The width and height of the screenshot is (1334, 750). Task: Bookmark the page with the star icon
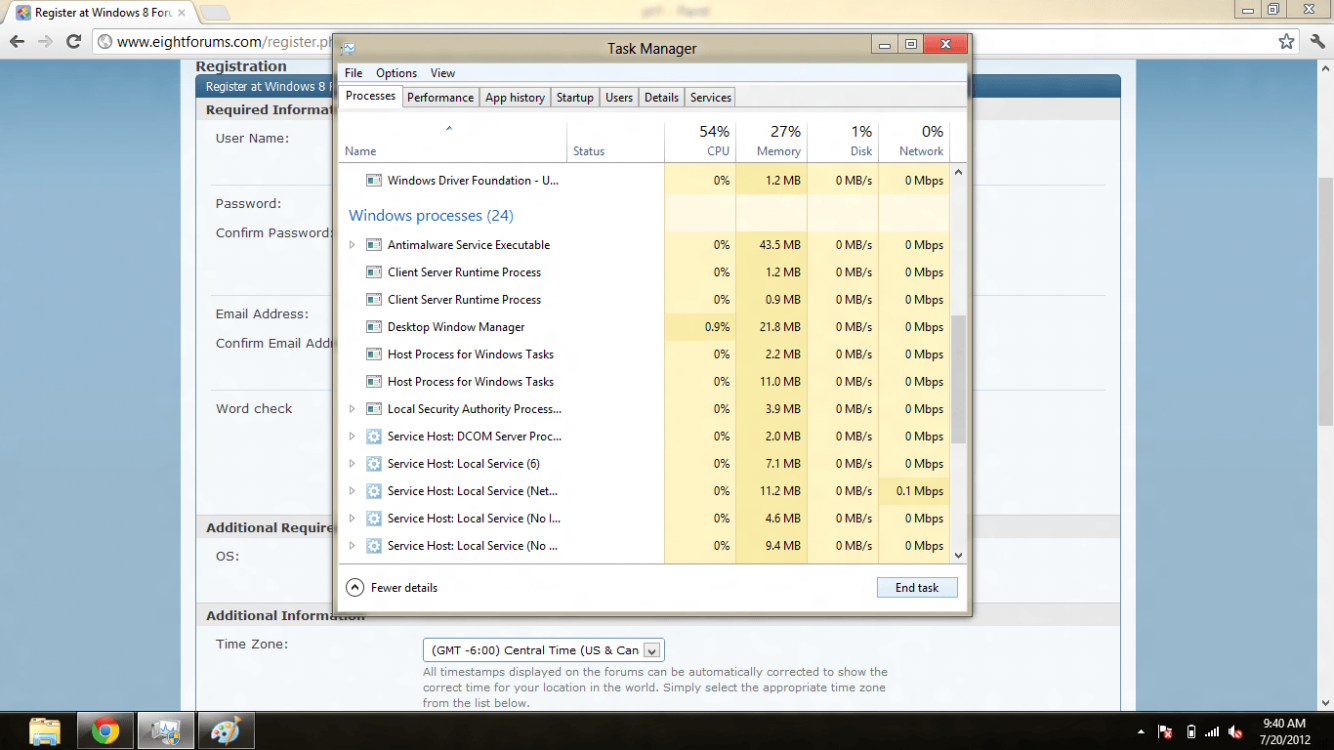pos(1286,41)
